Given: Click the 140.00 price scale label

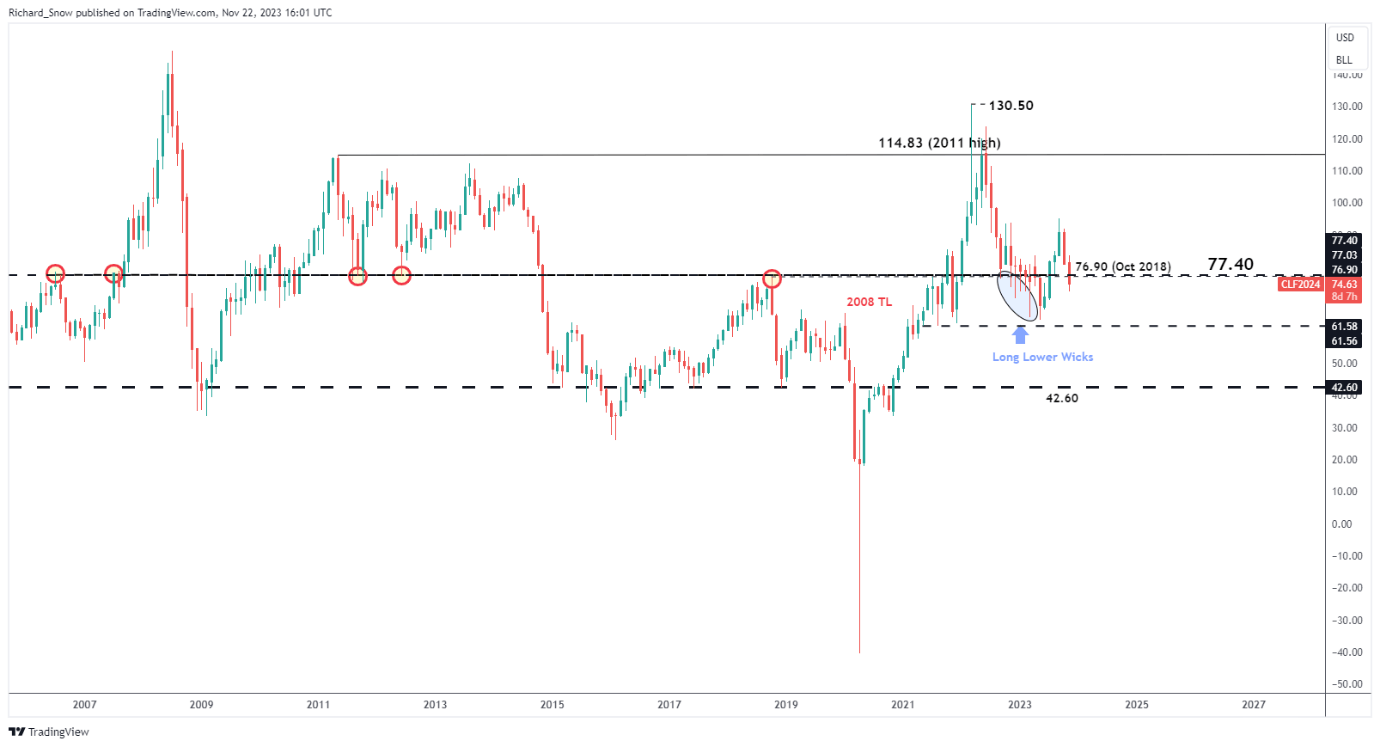Looking at the screenshot, I should coord(1345,75).
